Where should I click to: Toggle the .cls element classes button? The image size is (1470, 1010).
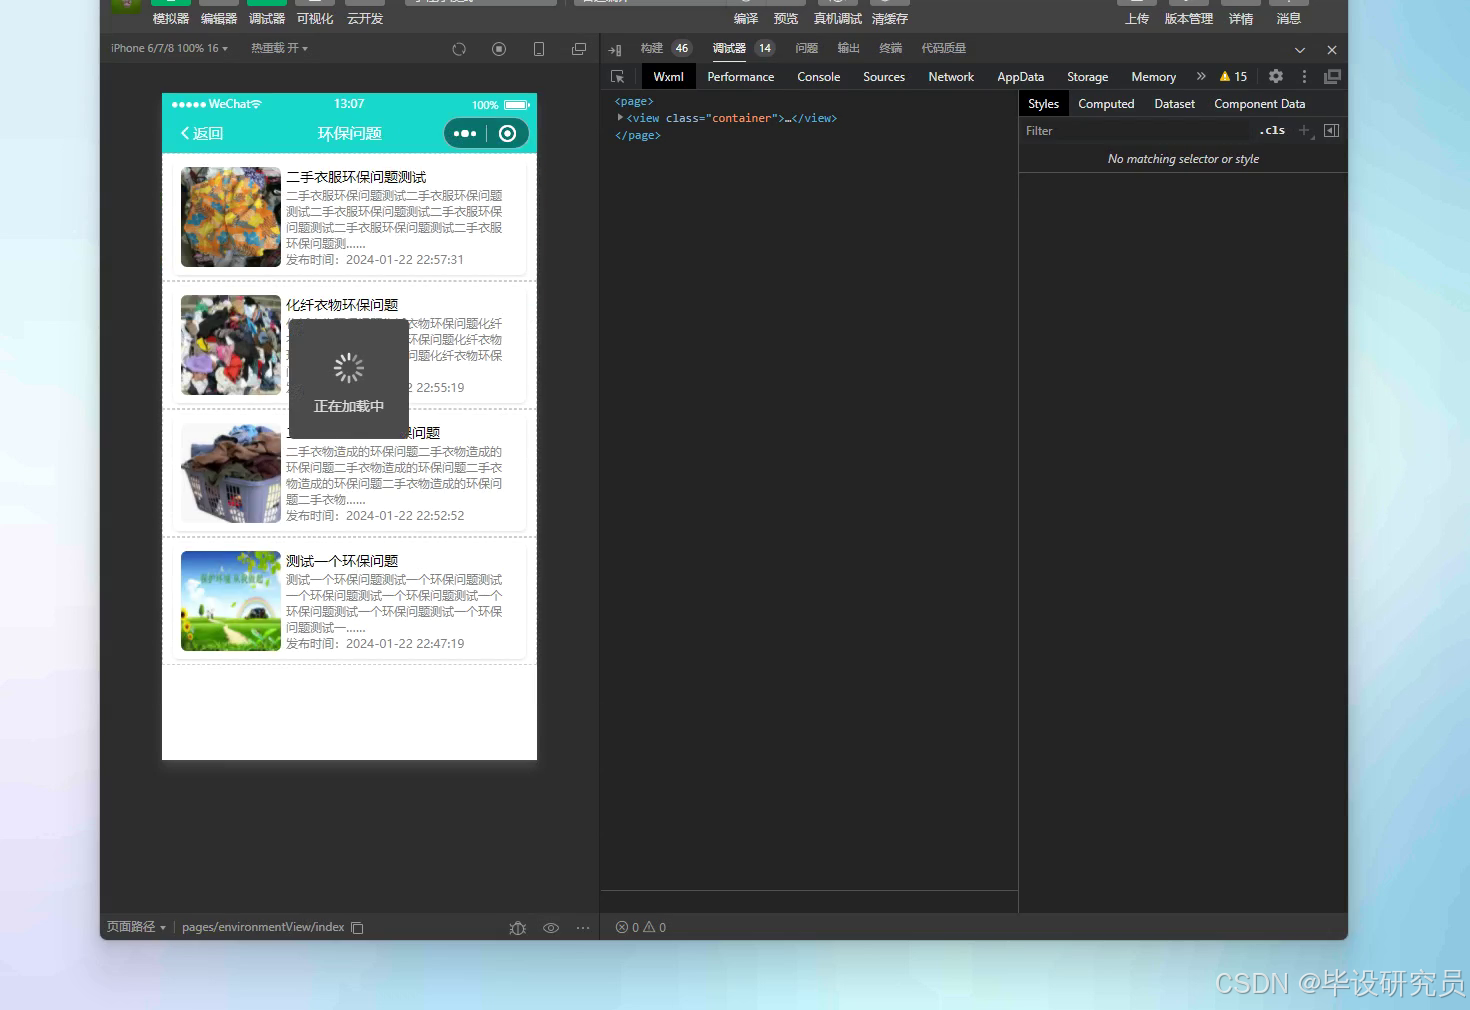pyautogui.click(x=1272, y=130)
